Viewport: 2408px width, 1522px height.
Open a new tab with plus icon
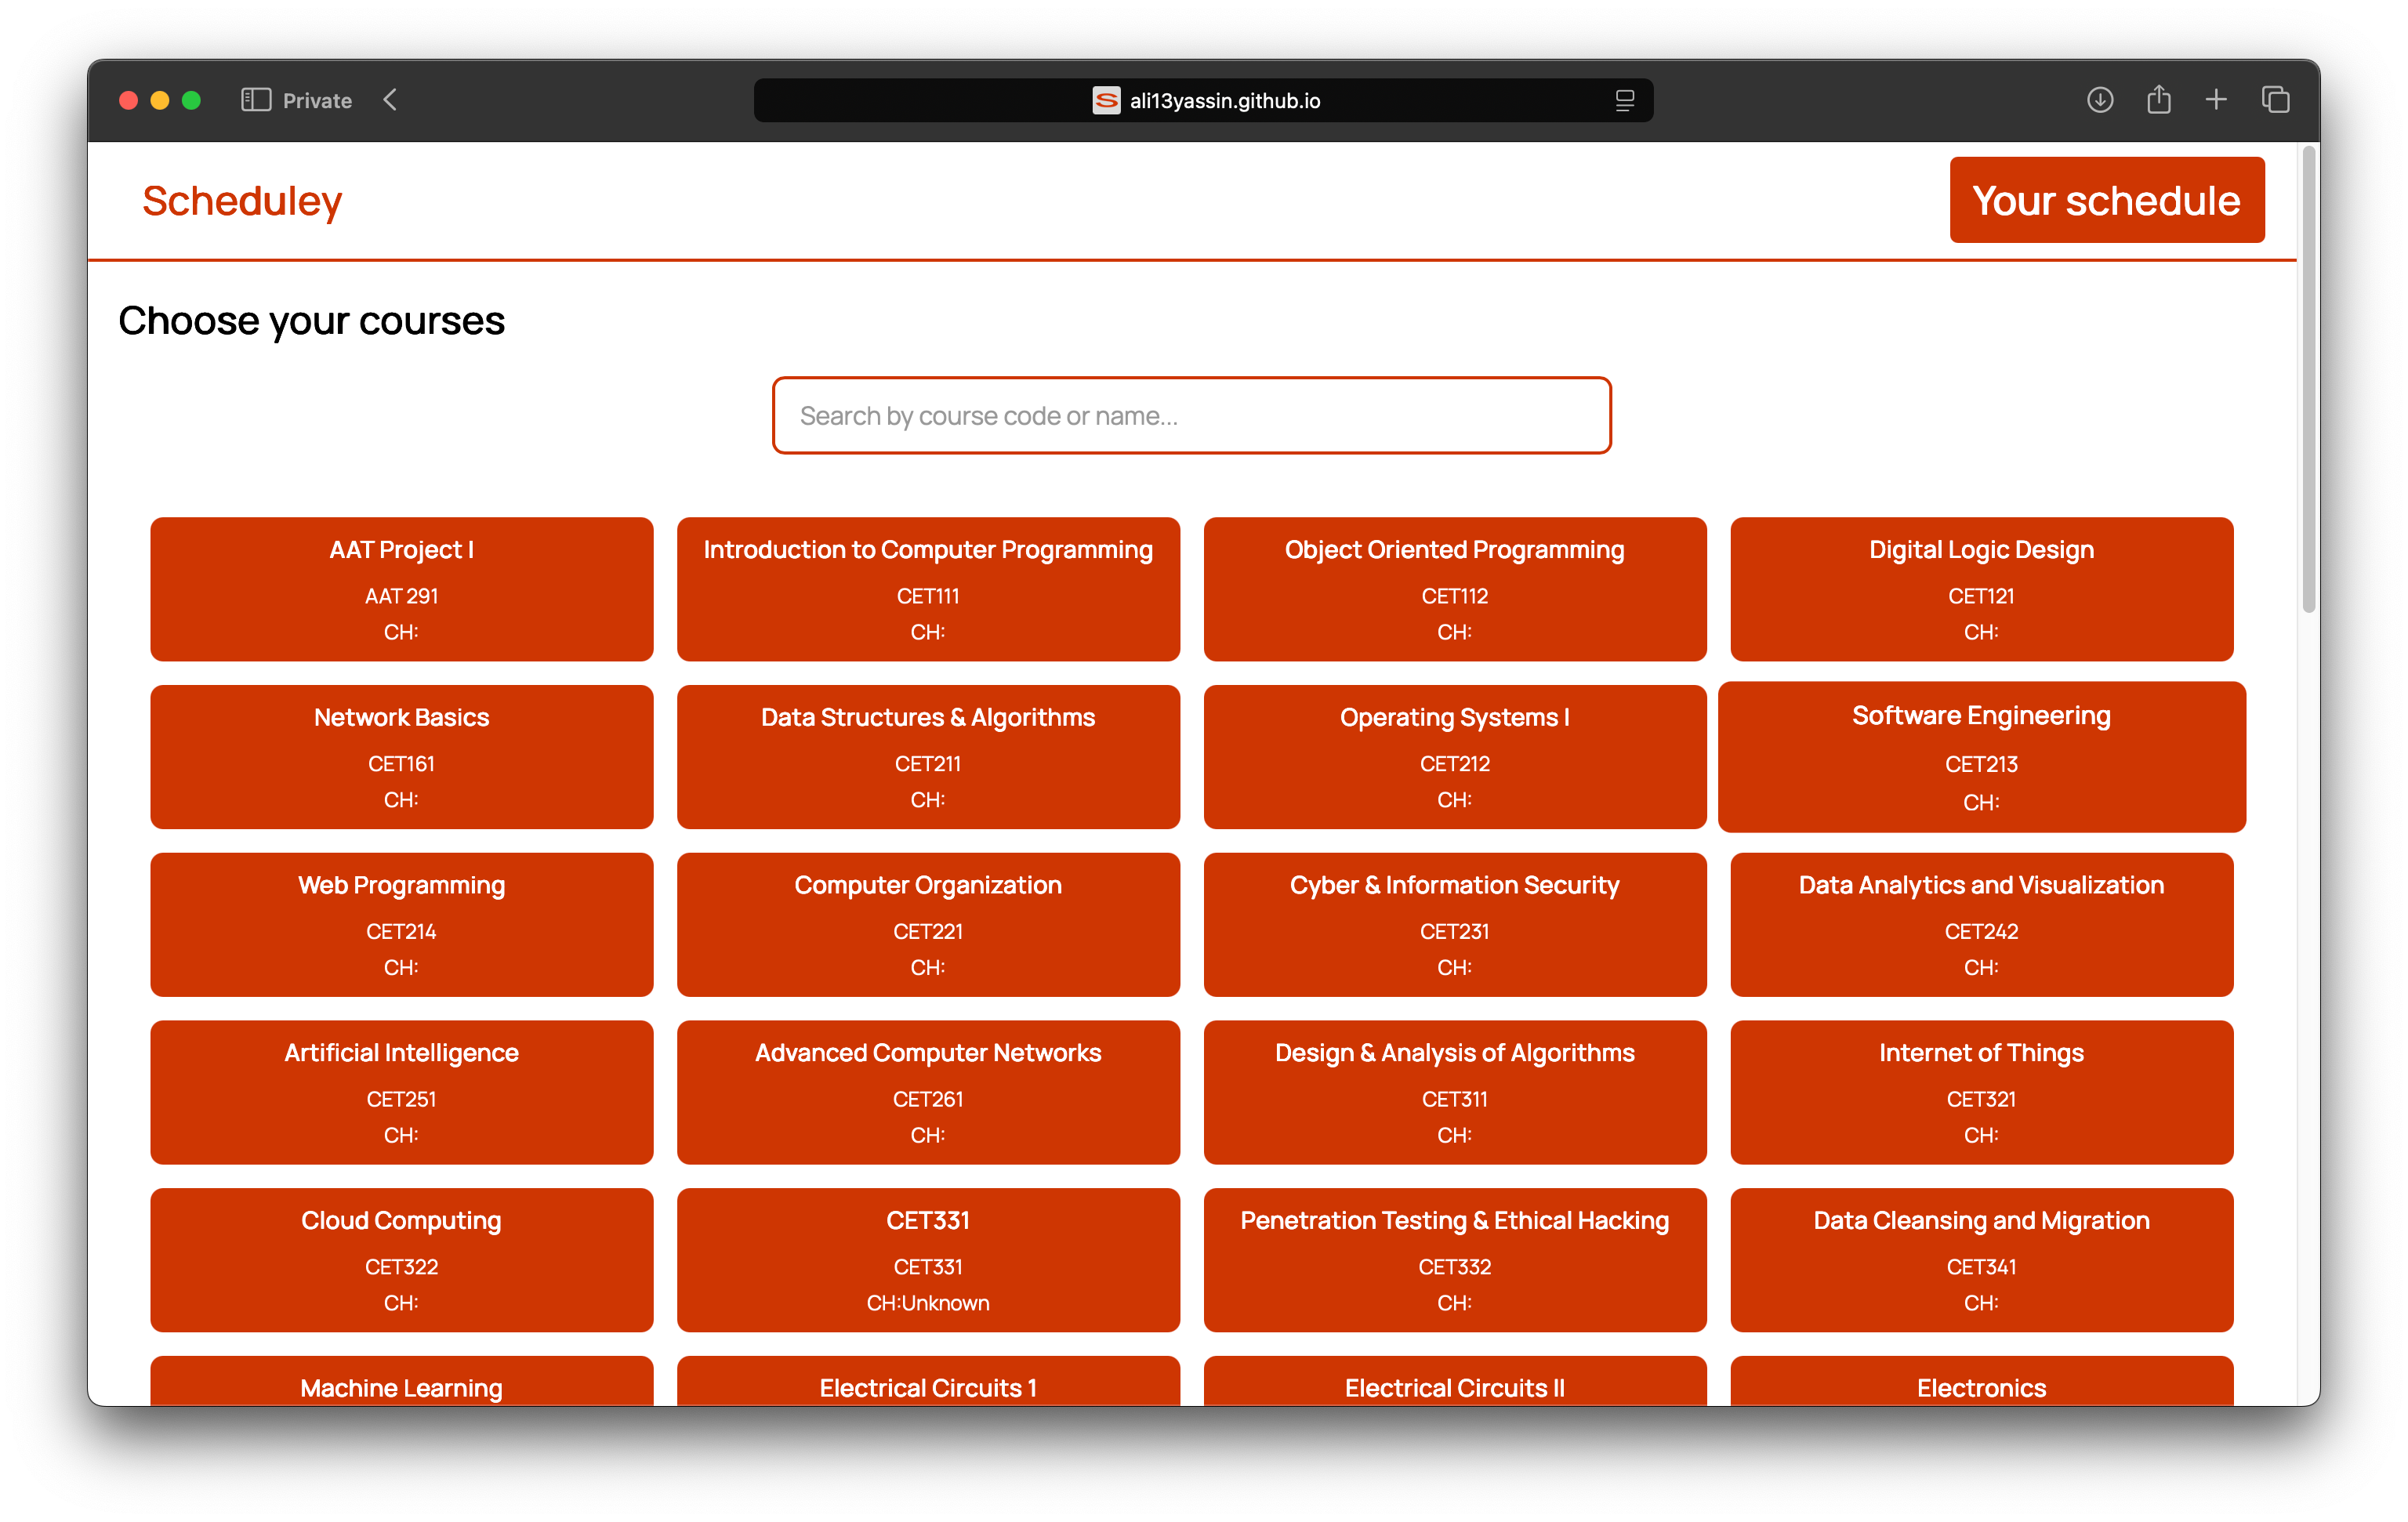click(2216, 100)
